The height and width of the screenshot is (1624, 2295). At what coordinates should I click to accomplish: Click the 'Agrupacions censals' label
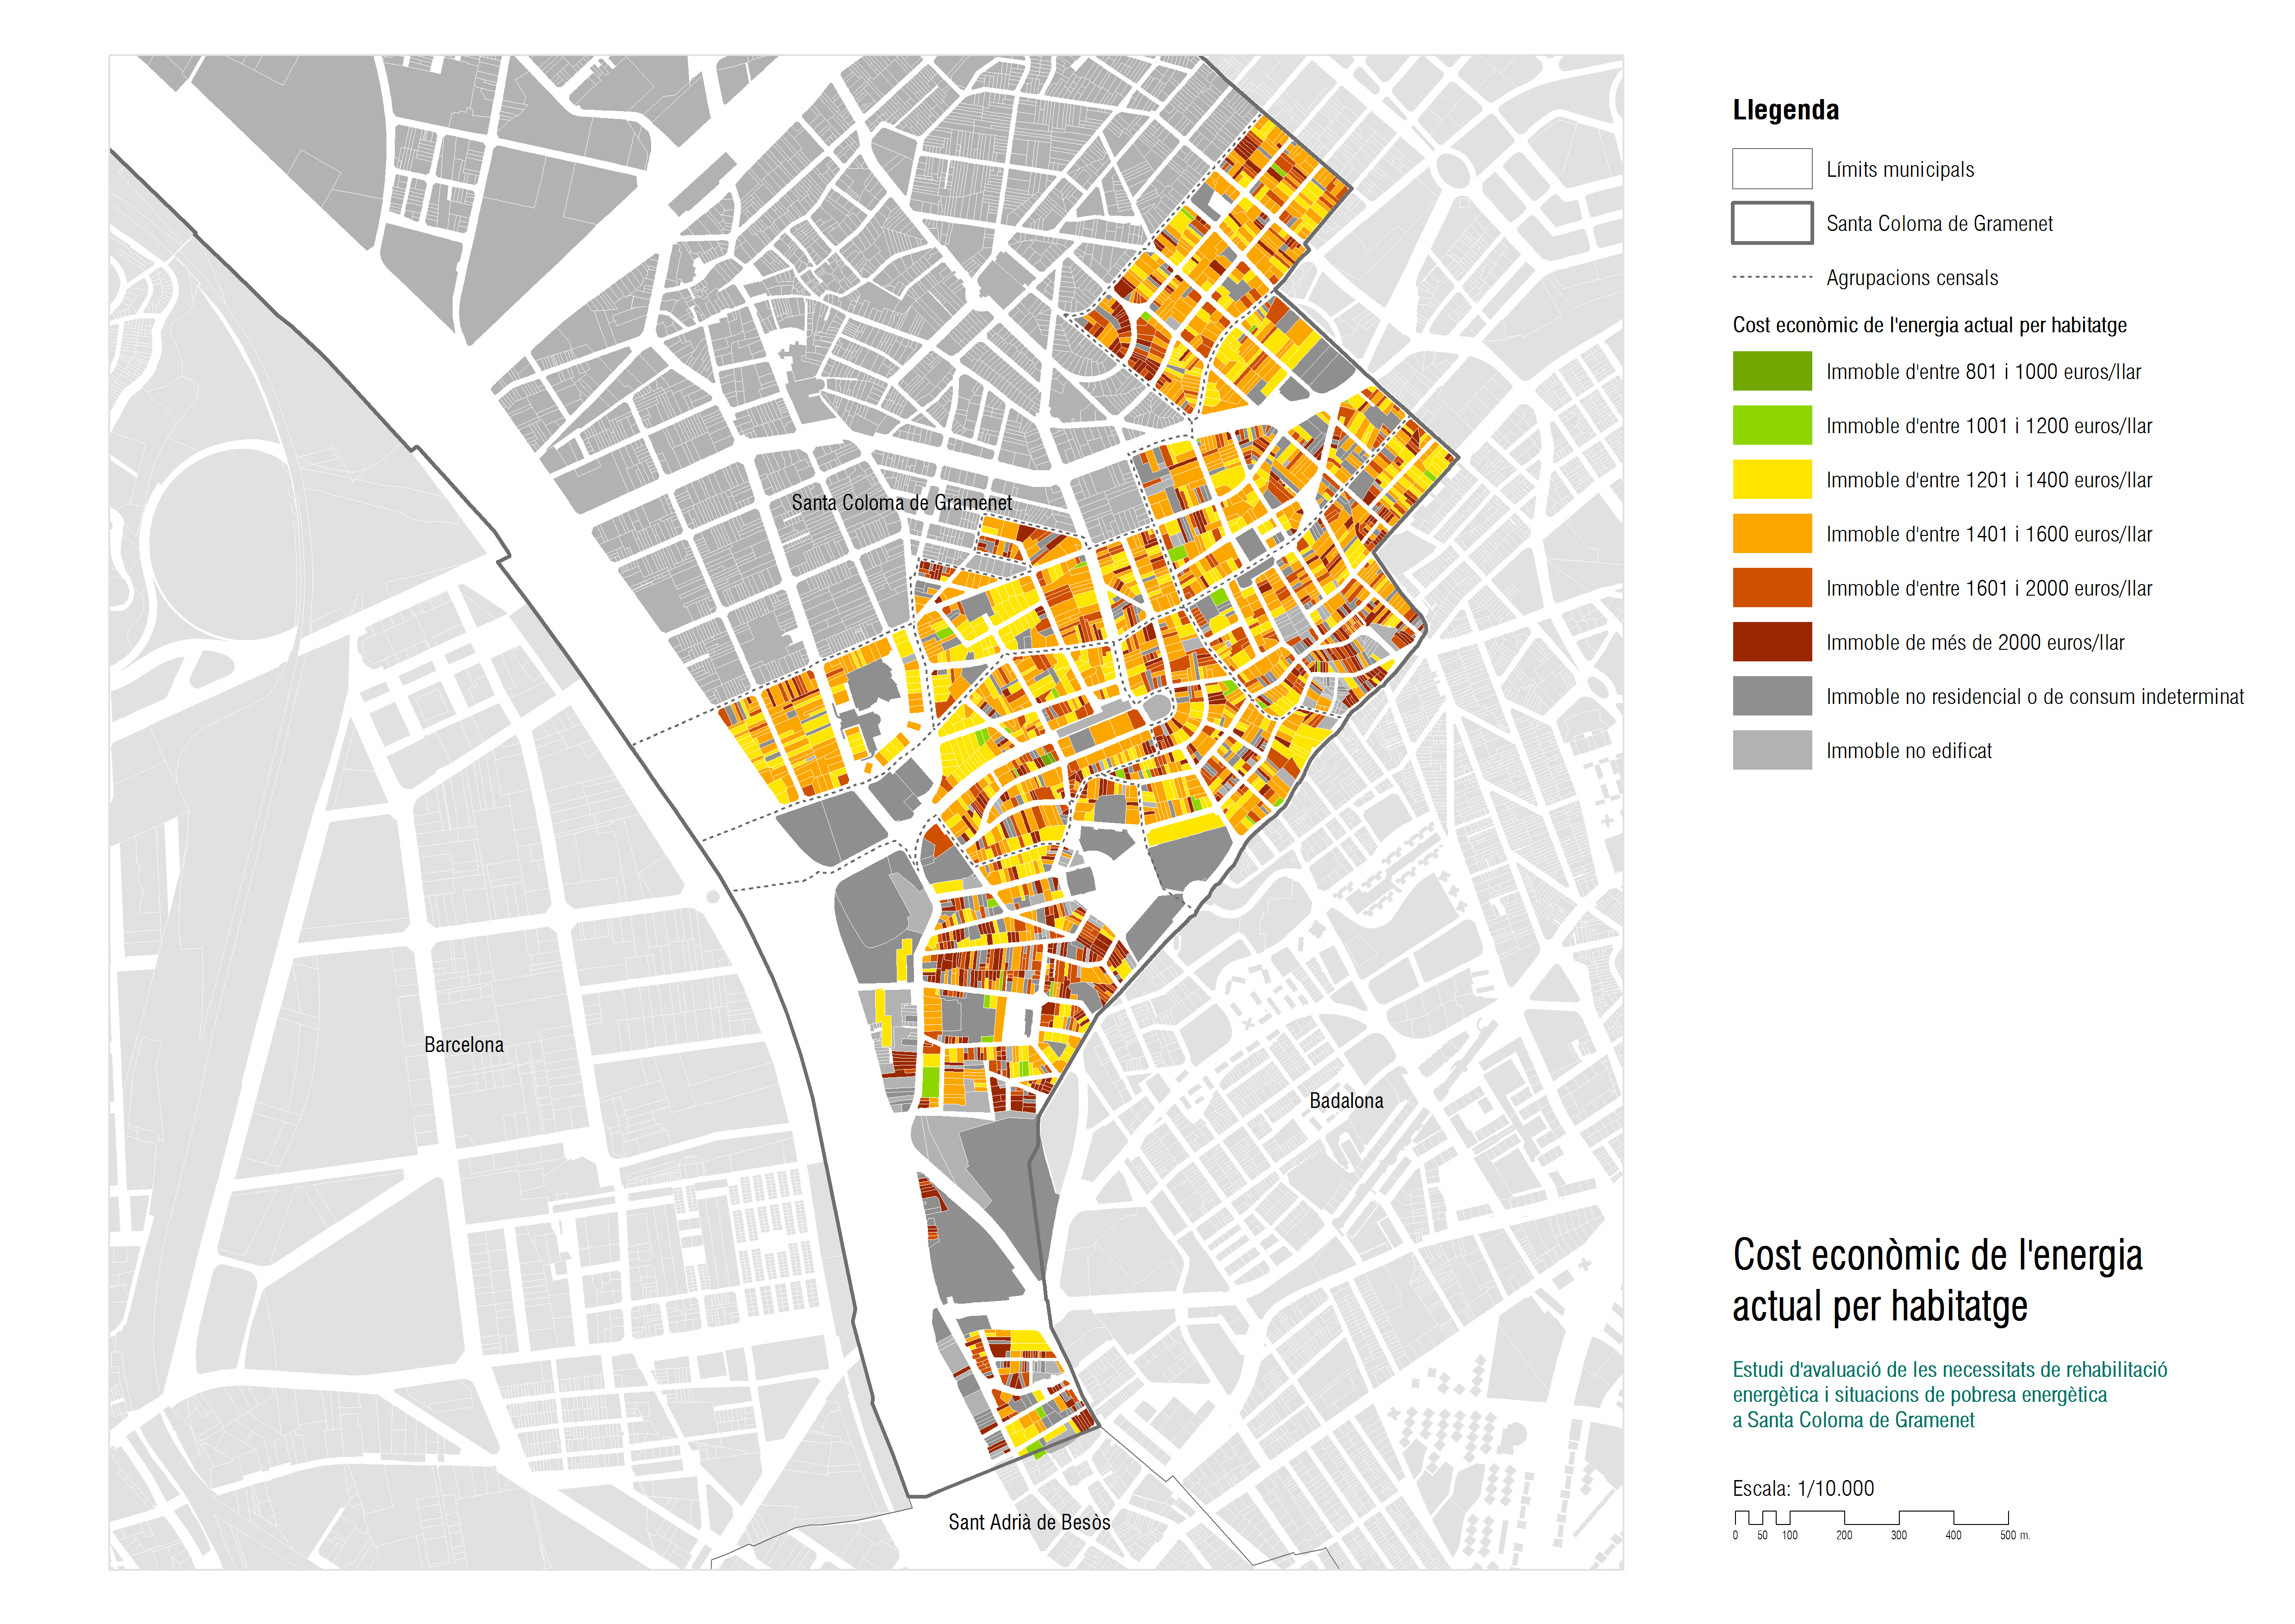tap(1912, 277)
